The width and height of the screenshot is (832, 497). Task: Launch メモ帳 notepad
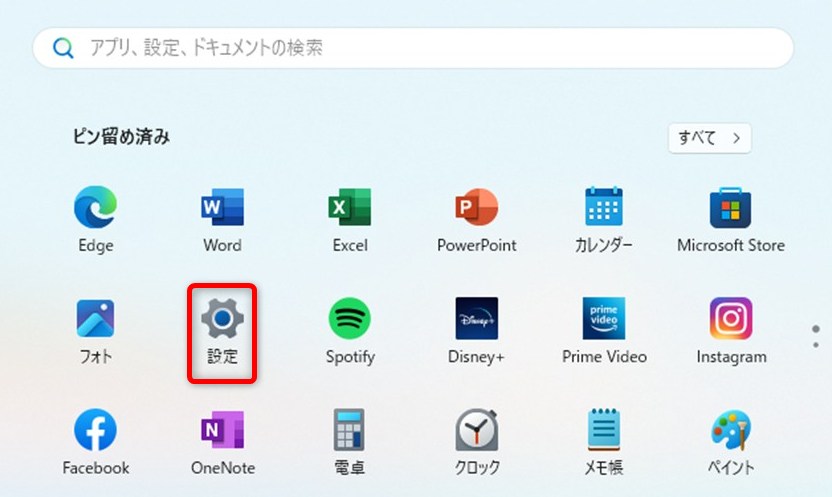pos(604,442)
